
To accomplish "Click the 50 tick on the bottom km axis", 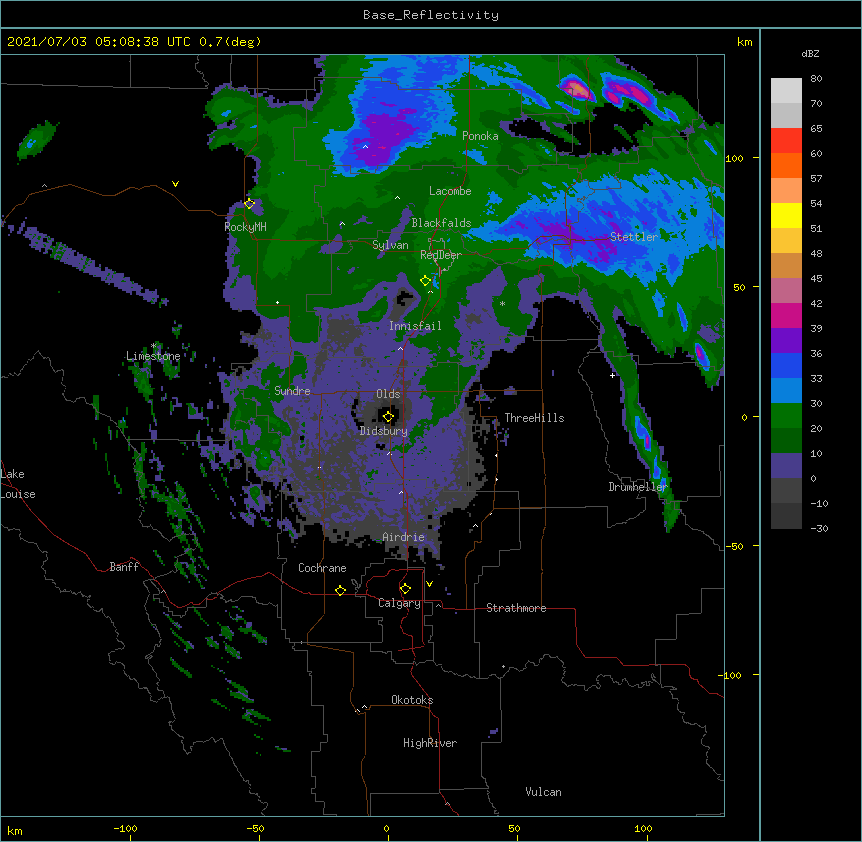I will (514, 828).
